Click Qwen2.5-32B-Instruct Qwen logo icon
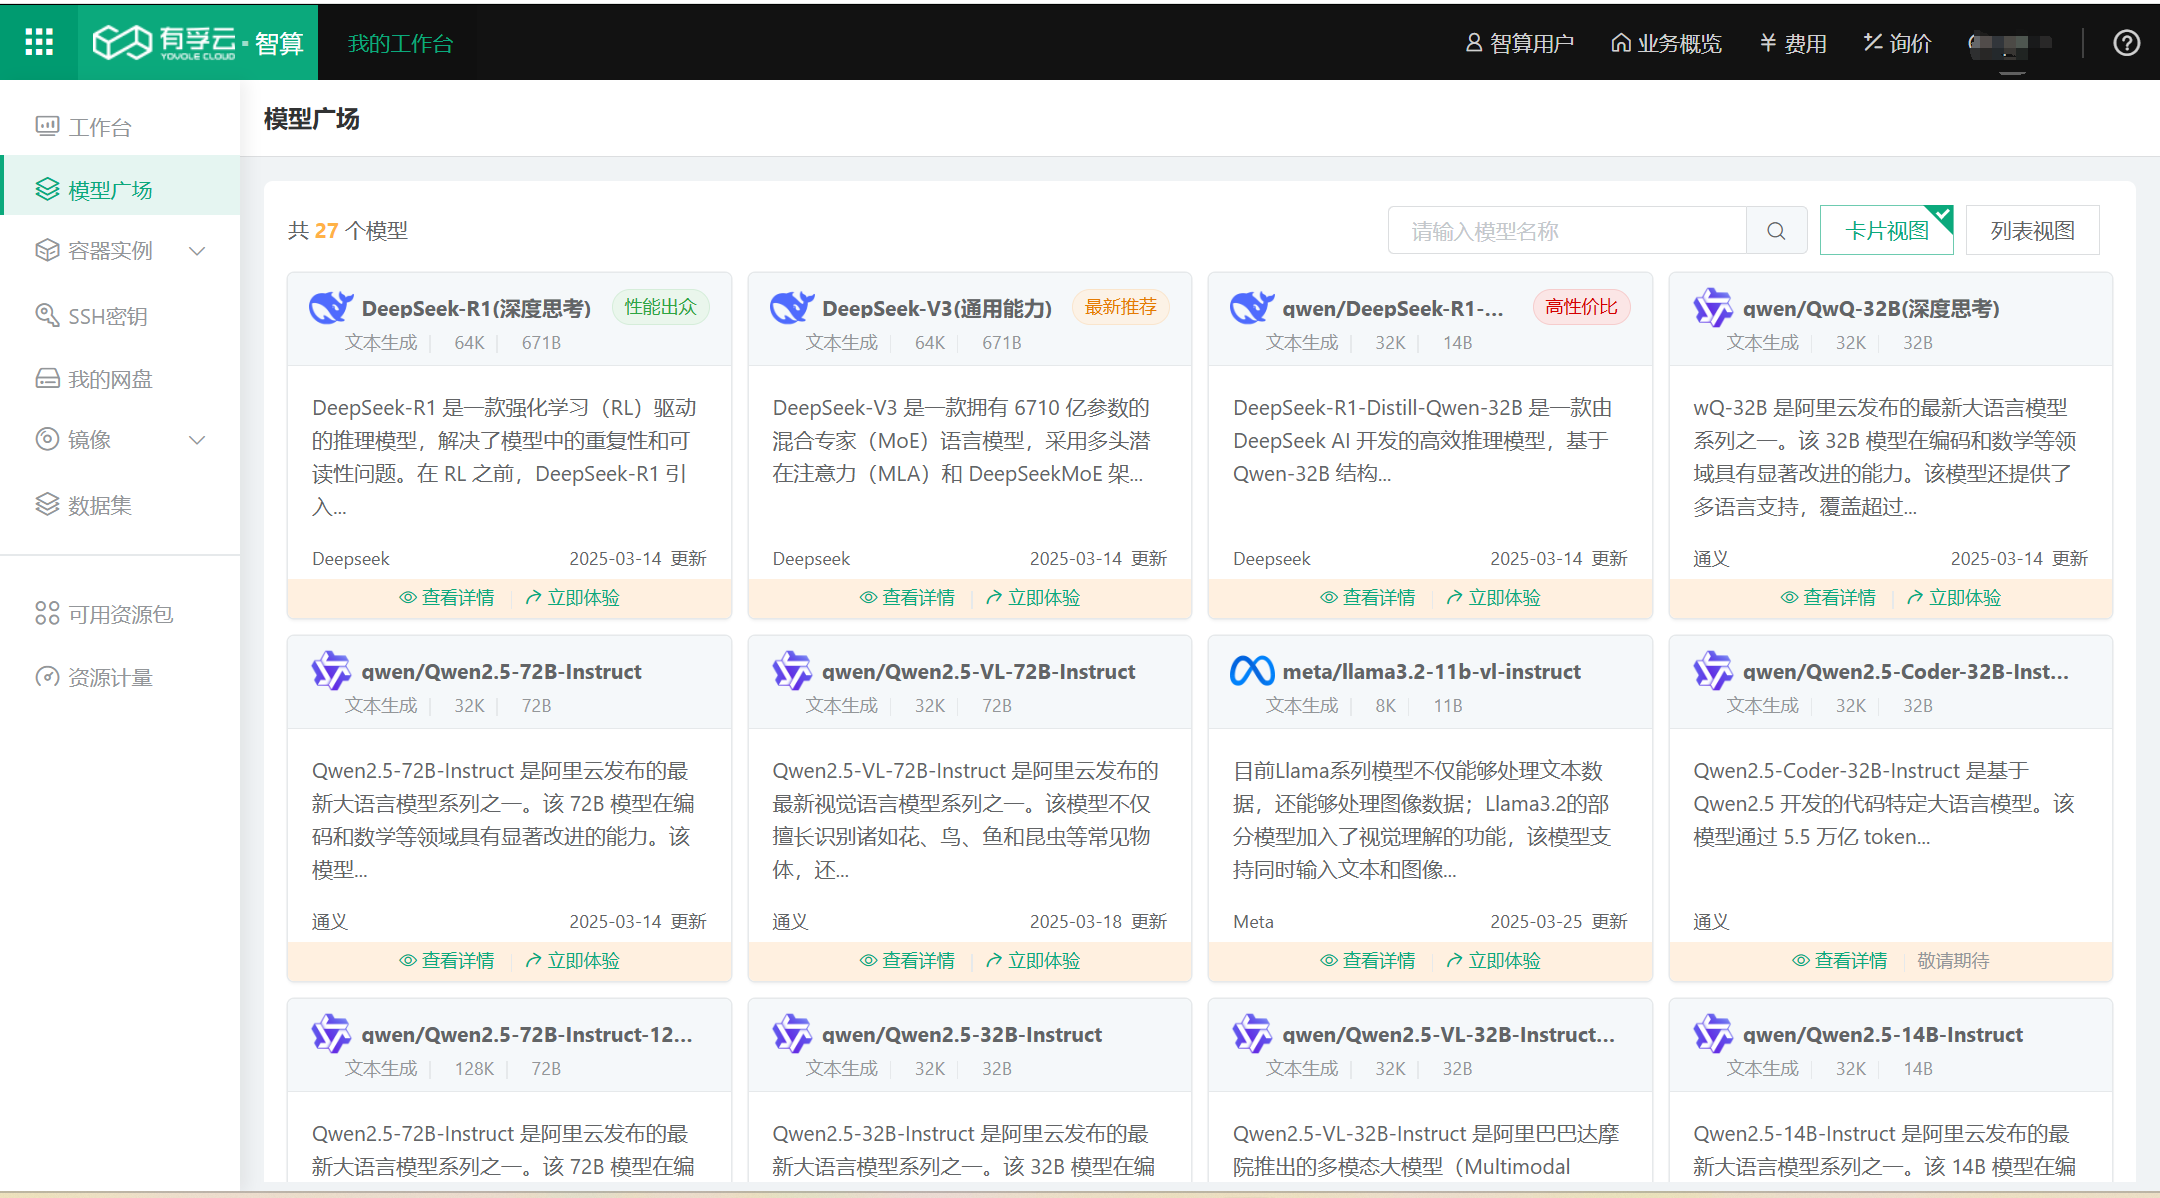Screen dimensions: 2160x1198 (x=792, y=1034)
